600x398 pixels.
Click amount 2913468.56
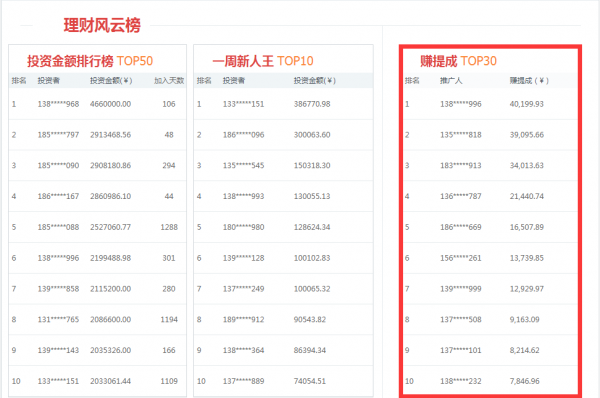point(111,135)
